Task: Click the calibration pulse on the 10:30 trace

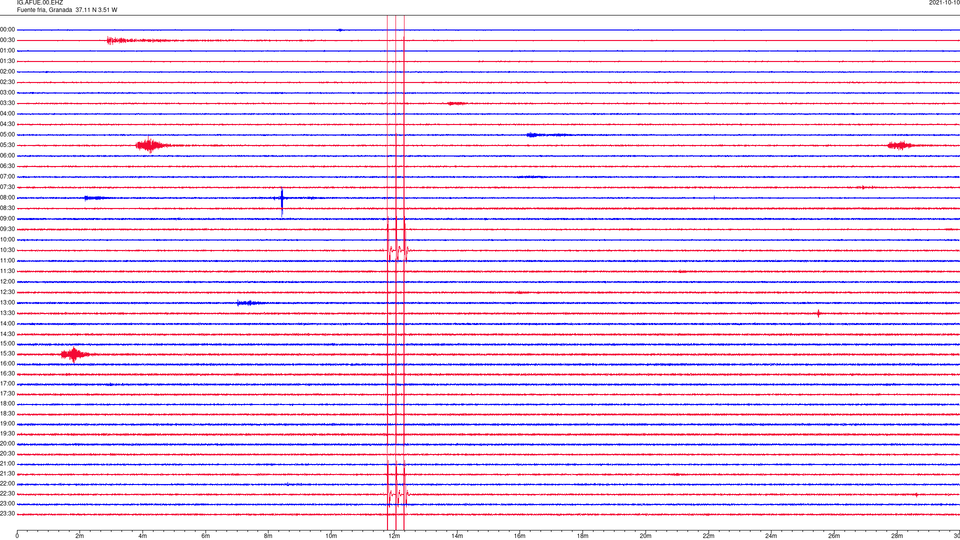Action: [398, 250]
